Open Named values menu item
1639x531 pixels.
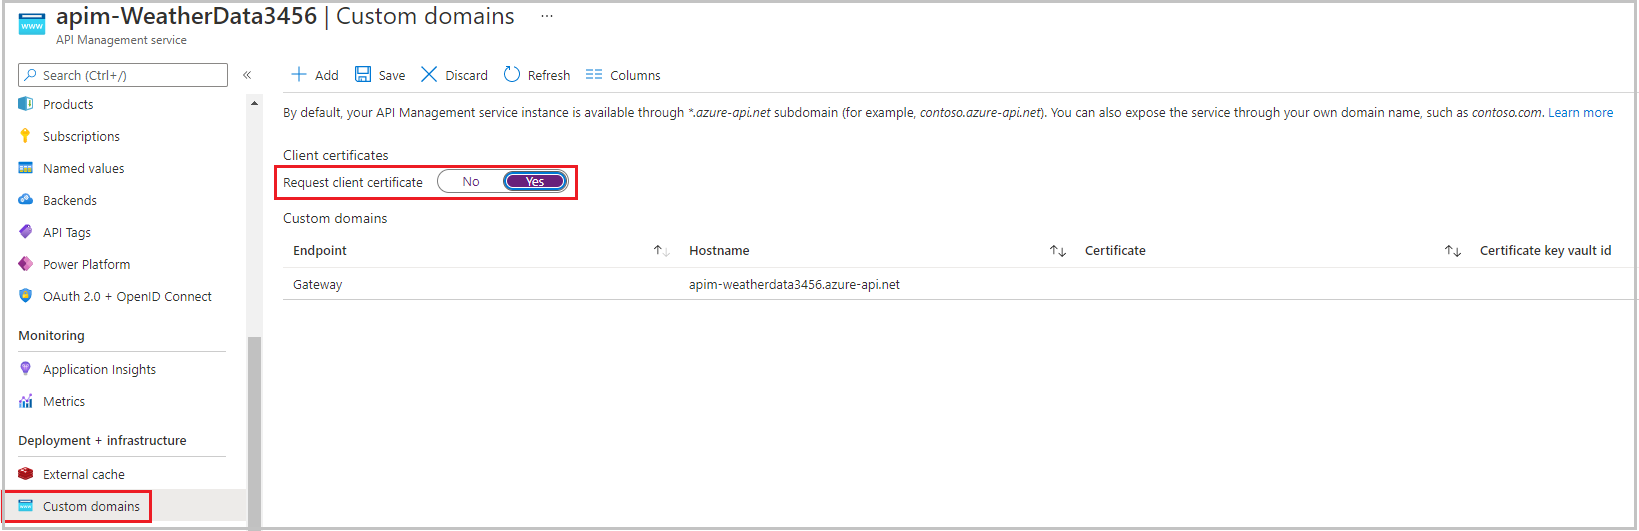[x=84, y=168]
